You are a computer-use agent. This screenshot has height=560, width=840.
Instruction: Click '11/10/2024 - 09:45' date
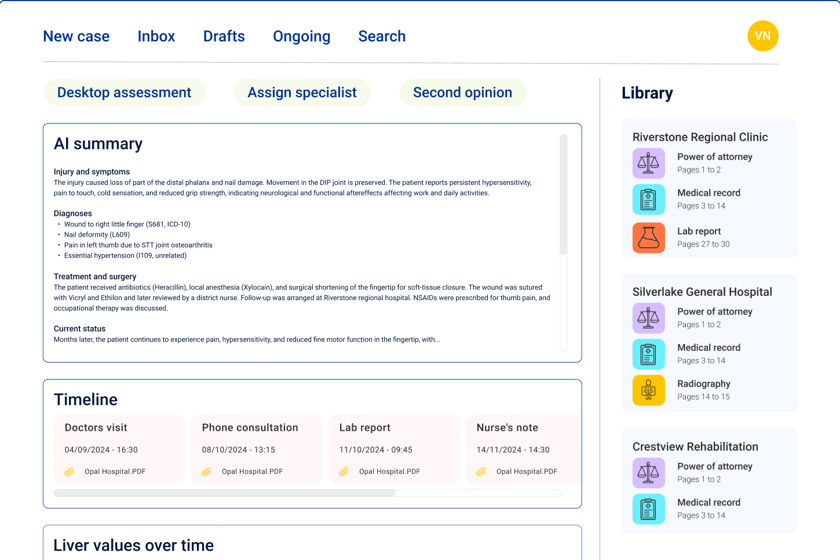376,450
